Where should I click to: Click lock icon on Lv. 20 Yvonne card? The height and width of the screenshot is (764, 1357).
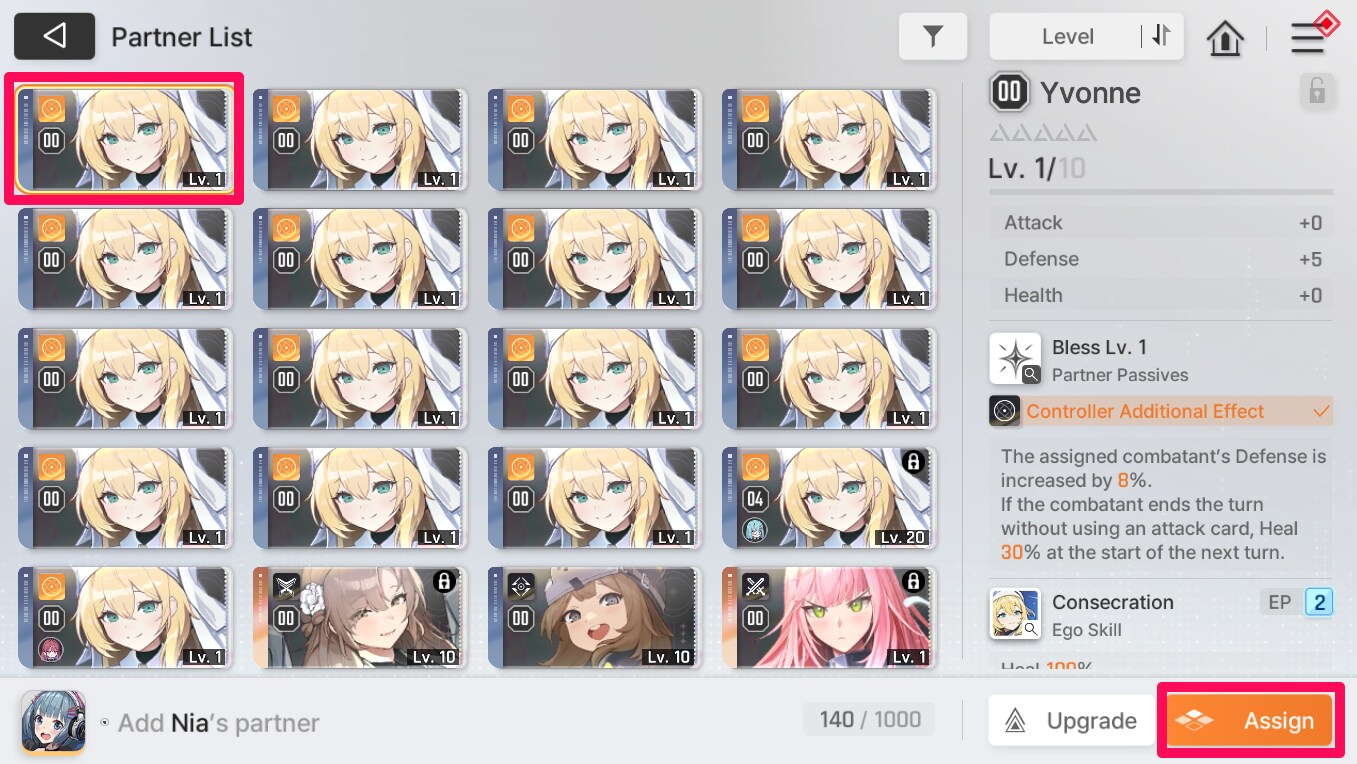[912, 461]
